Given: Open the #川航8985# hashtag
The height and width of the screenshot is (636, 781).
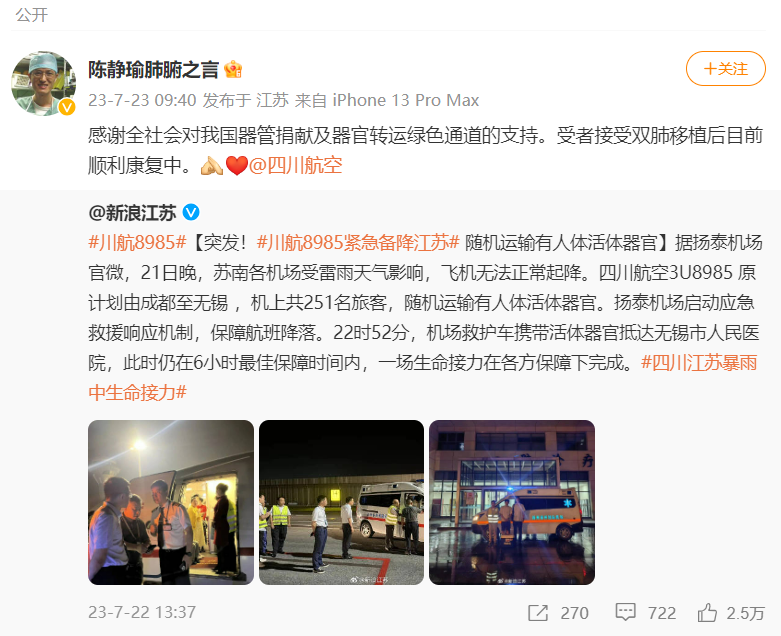Looking at the screenshot, I should tap(137, 243).
